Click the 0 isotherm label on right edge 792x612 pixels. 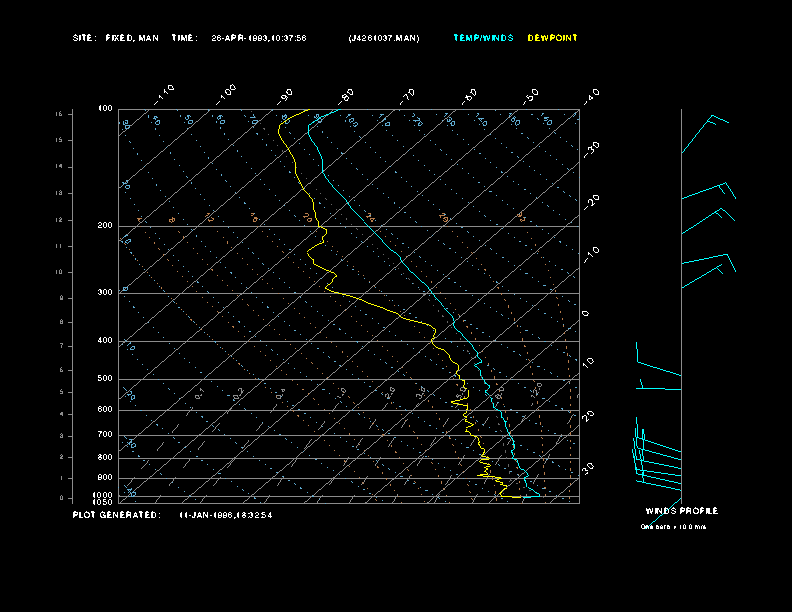[586, 313]
